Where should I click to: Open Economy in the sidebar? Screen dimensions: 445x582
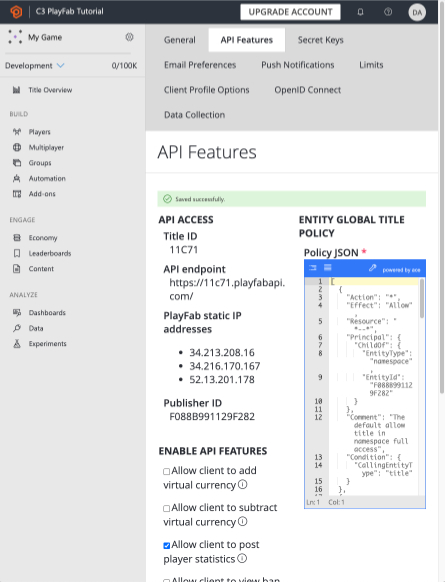point(43,238)
